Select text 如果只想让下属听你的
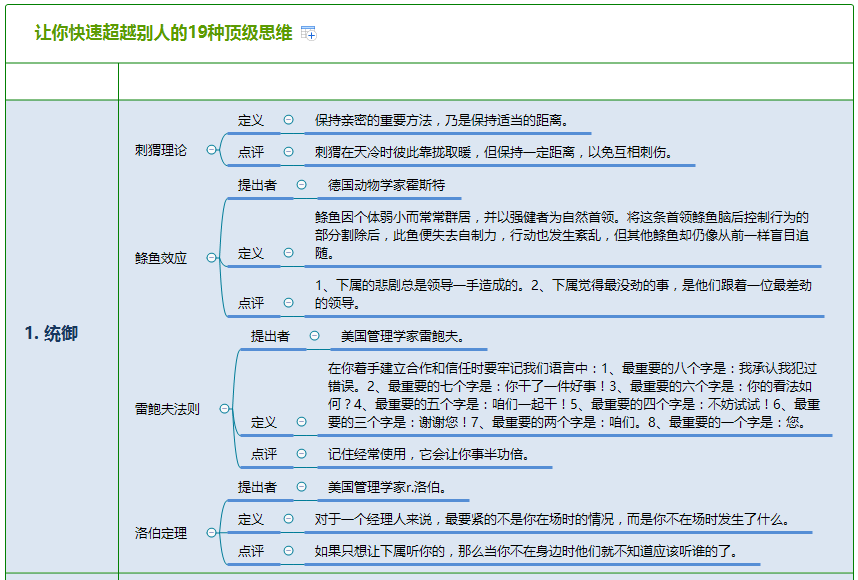Screen dimensions: 858x580 (379, 551)
